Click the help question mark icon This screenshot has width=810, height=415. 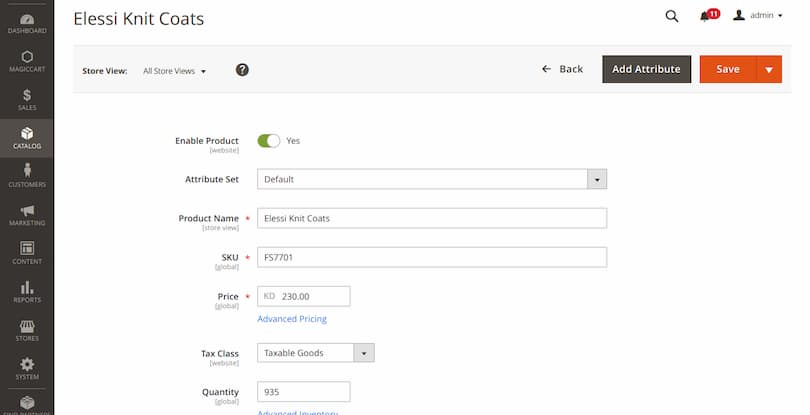(242, 70)
